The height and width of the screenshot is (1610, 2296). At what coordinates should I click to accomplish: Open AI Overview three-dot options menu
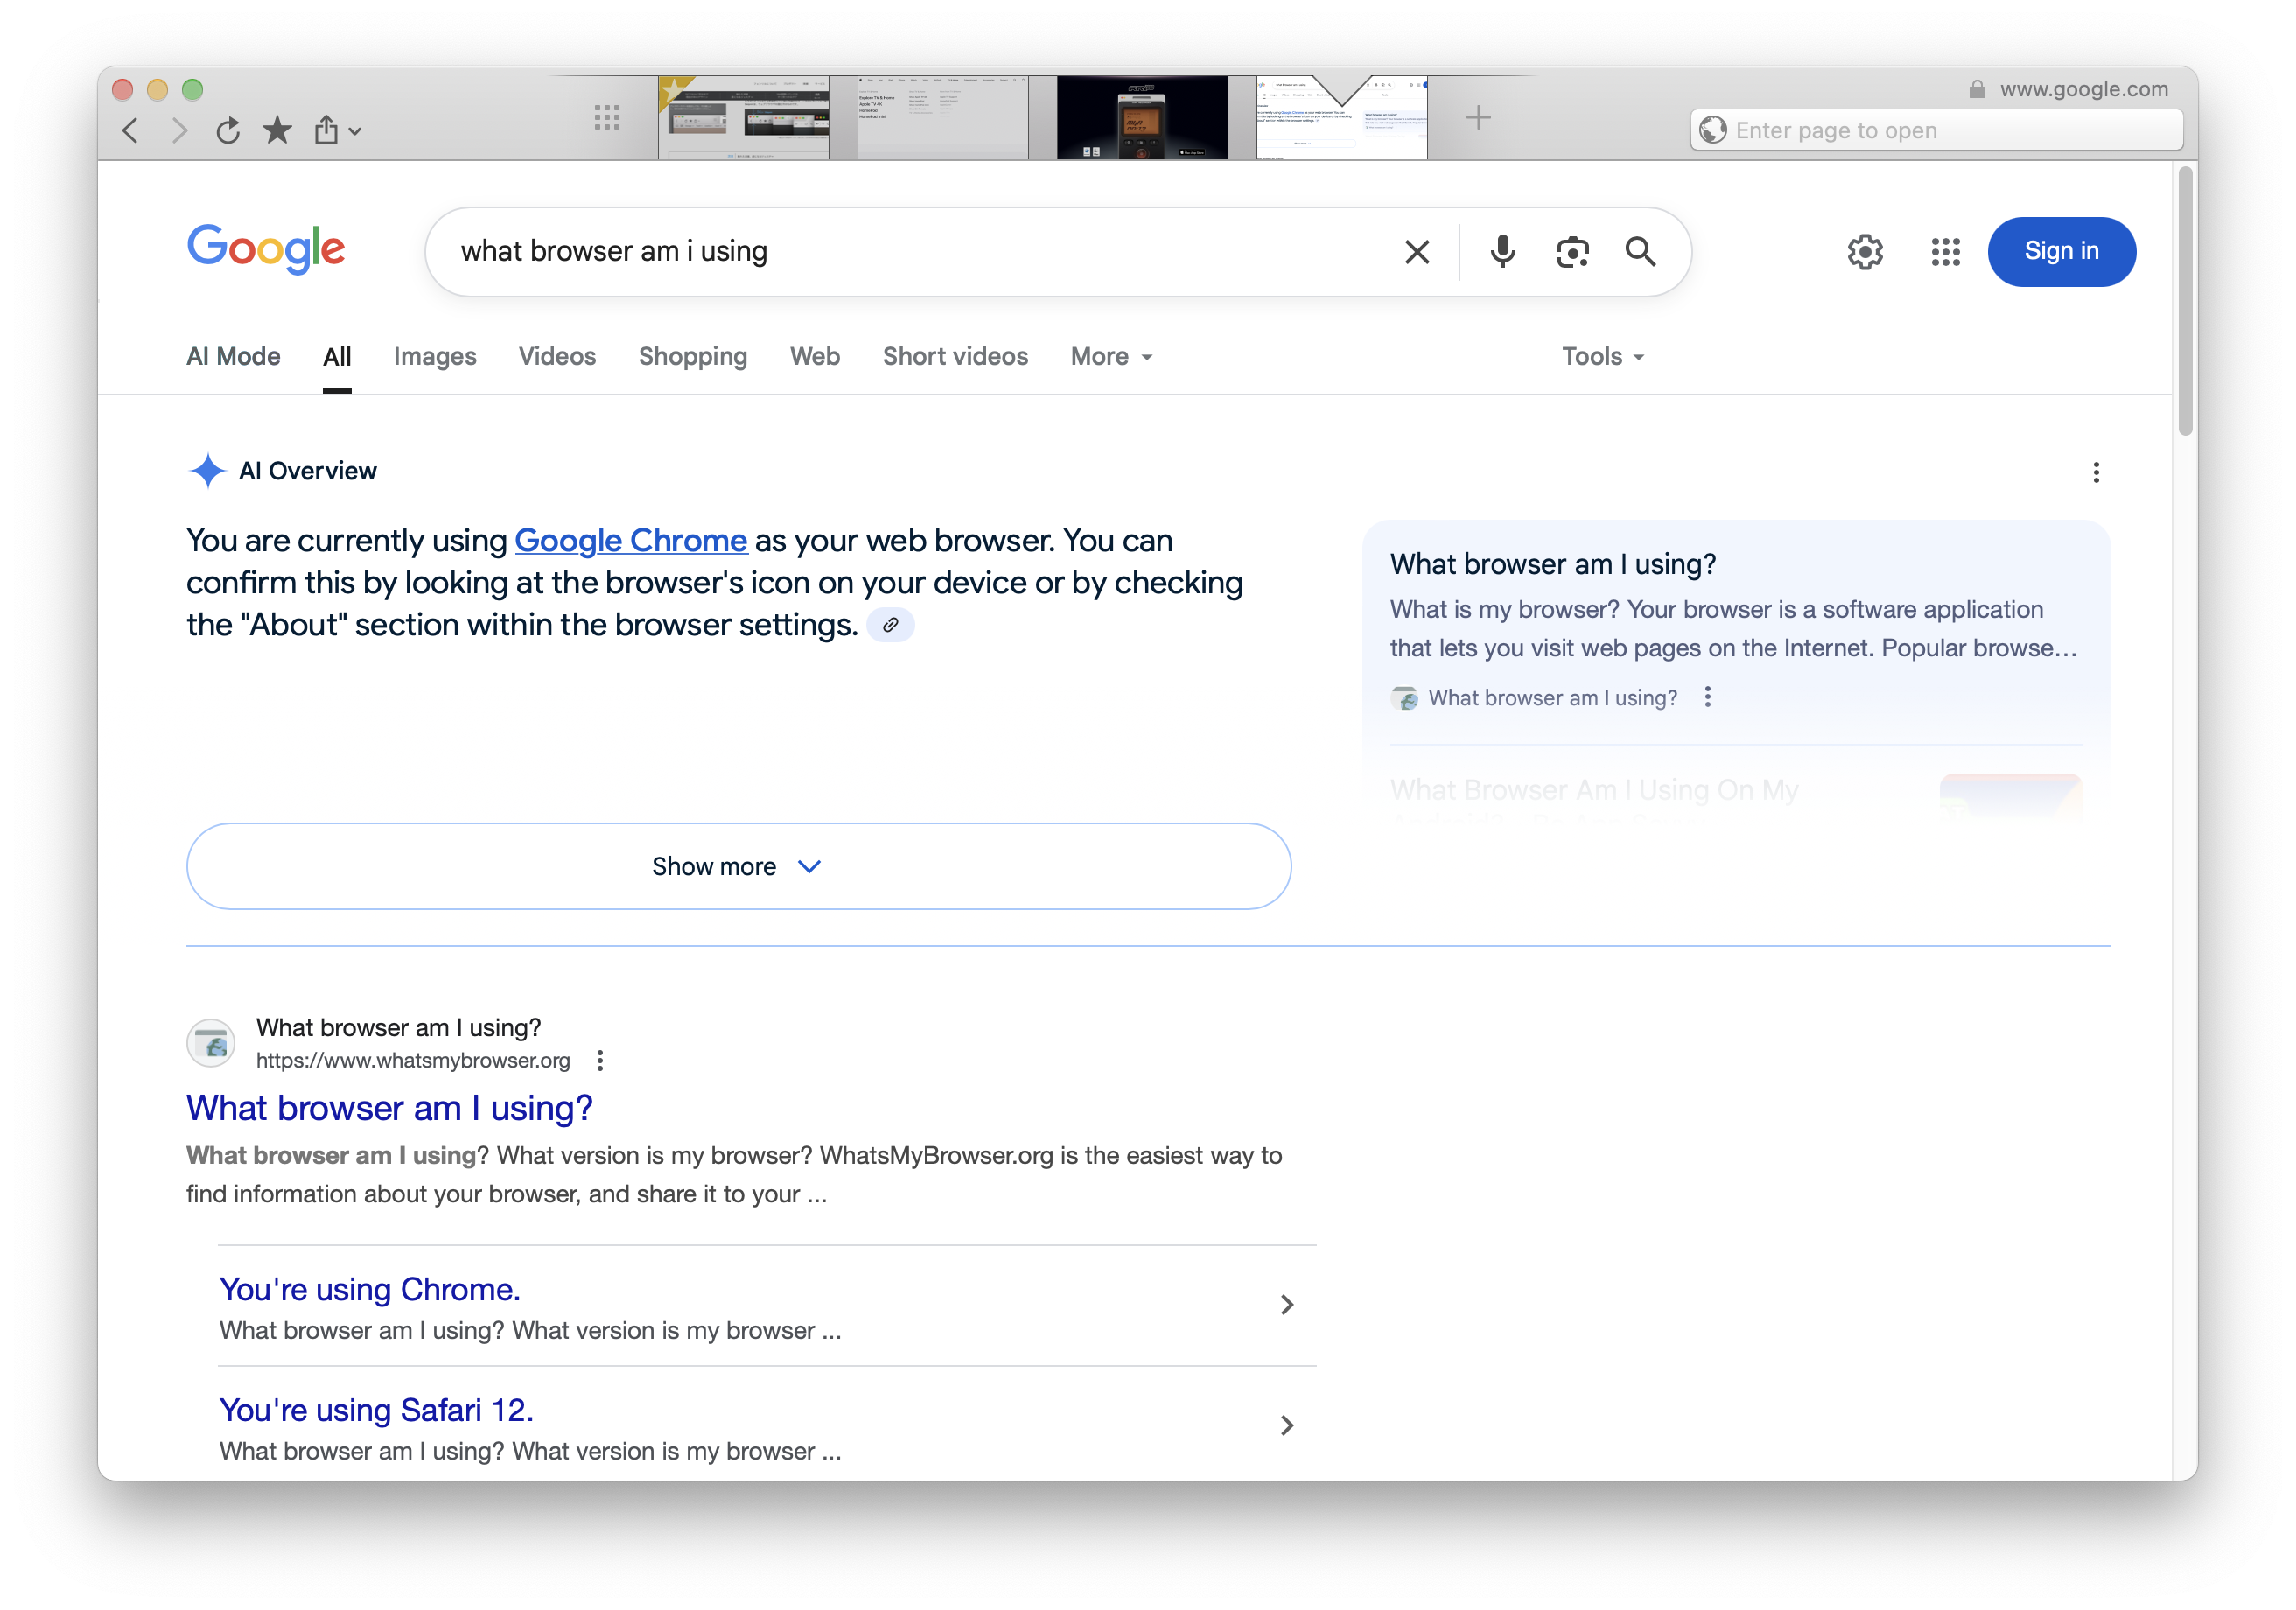point(2096,472)
